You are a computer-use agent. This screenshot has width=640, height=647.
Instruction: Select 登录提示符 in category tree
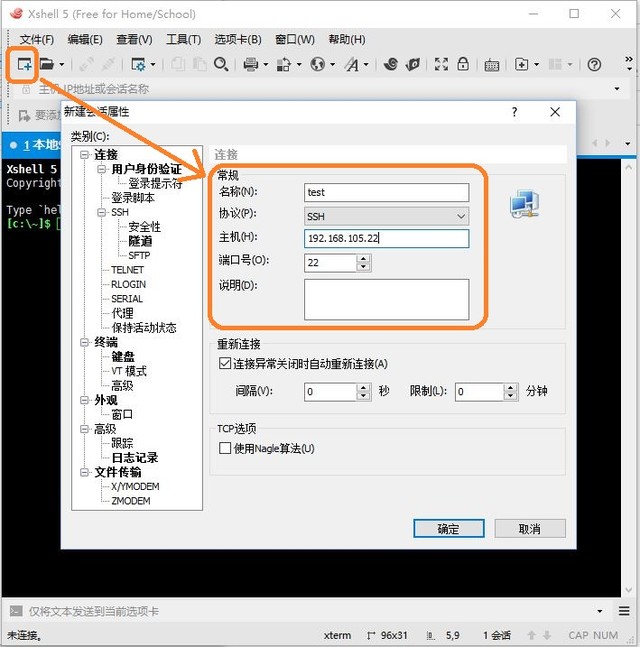point(155,183)
